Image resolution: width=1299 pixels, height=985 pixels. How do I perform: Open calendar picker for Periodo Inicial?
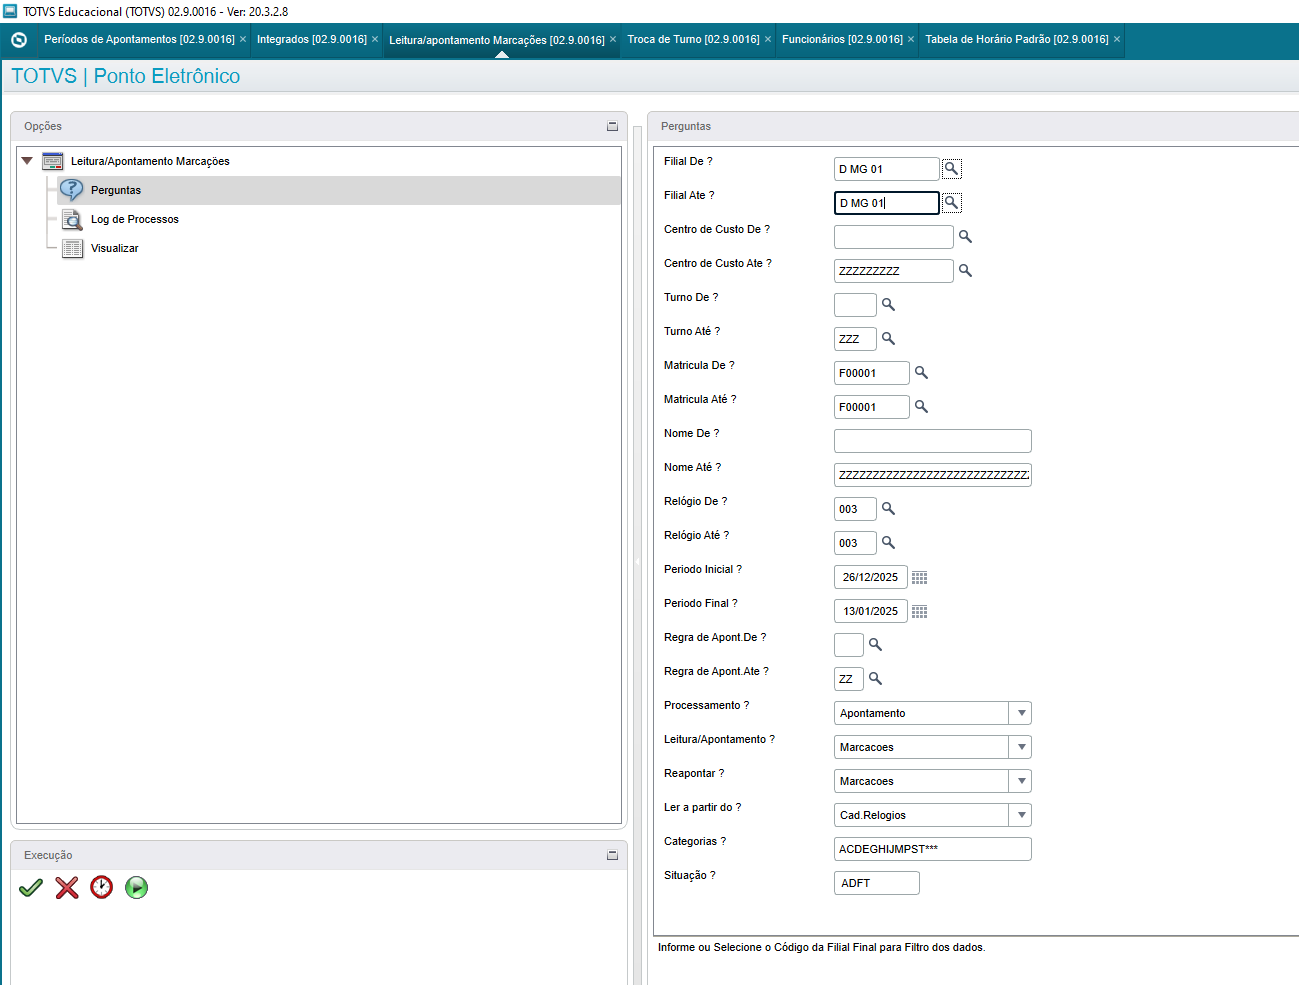coord(920,578)
